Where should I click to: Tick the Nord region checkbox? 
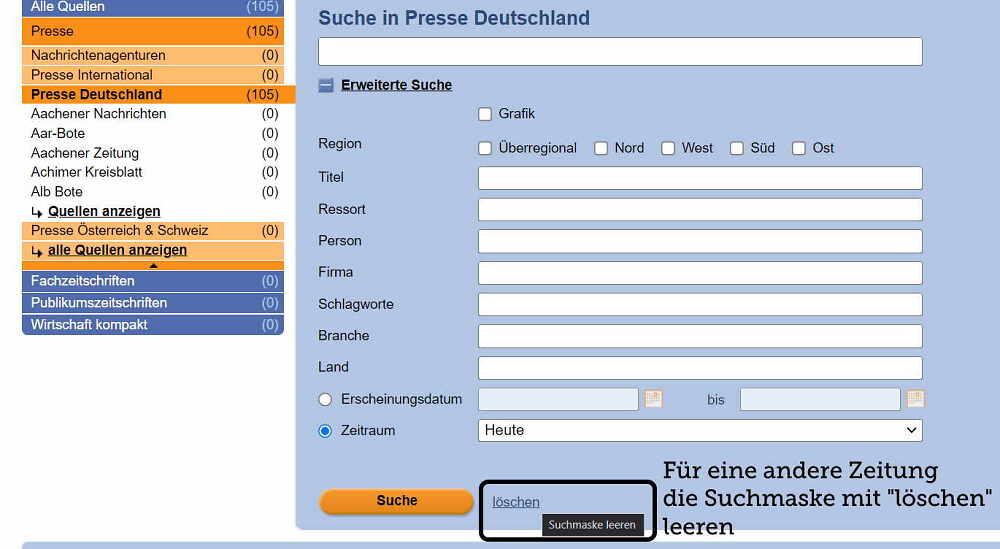click(x=601, y=148)
